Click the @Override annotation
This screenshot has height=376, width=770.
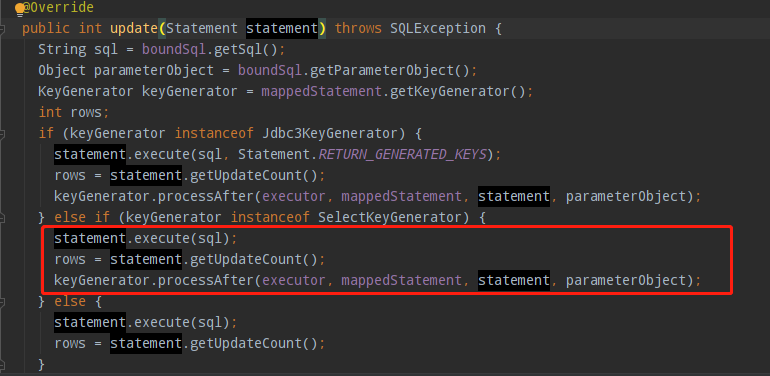point(58,8)
